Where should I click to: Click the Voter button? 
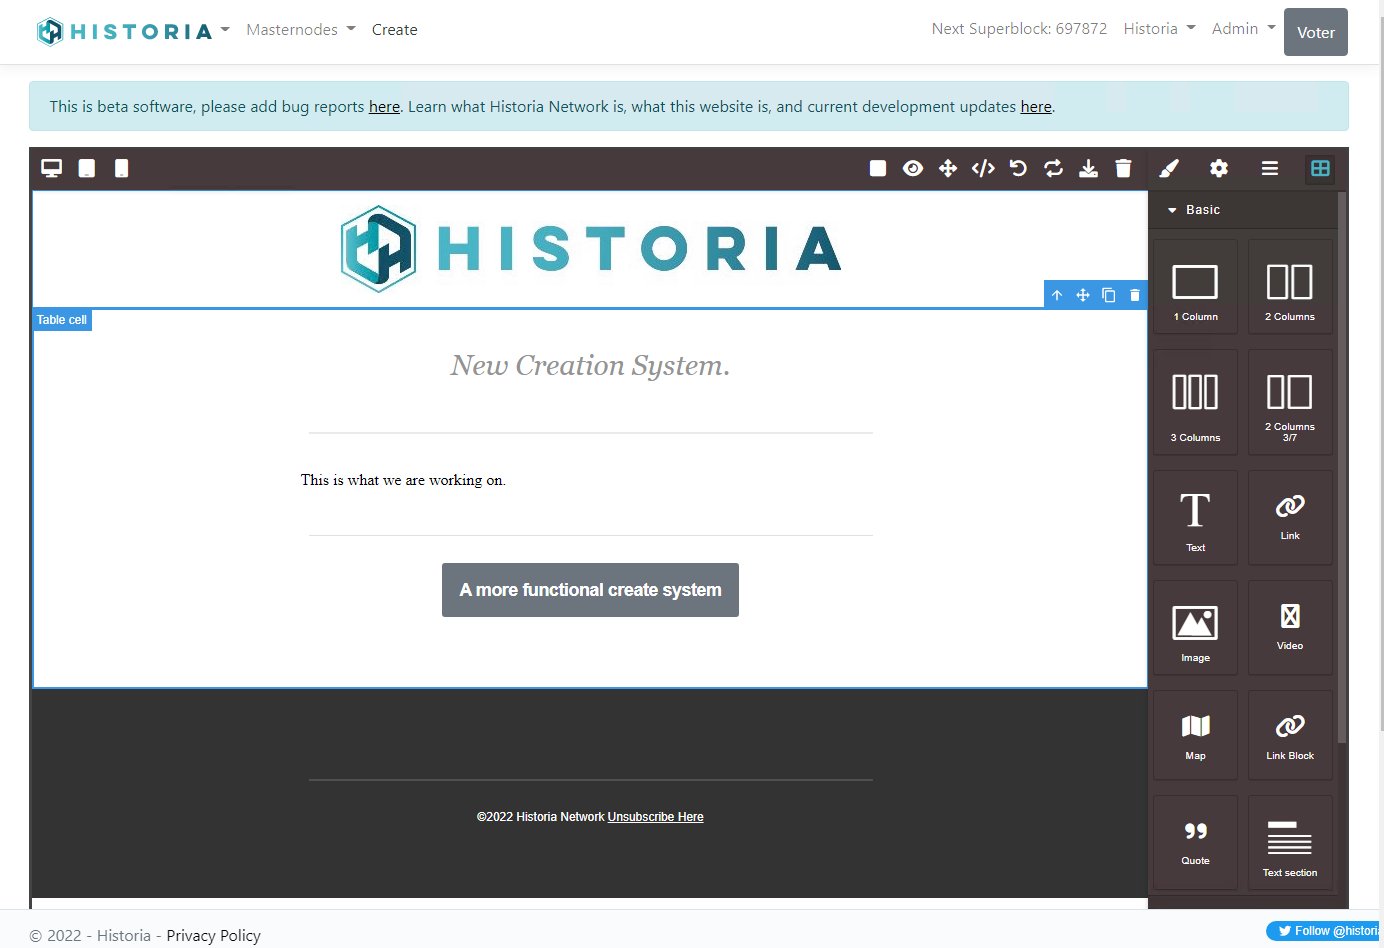click(1315, 32)
